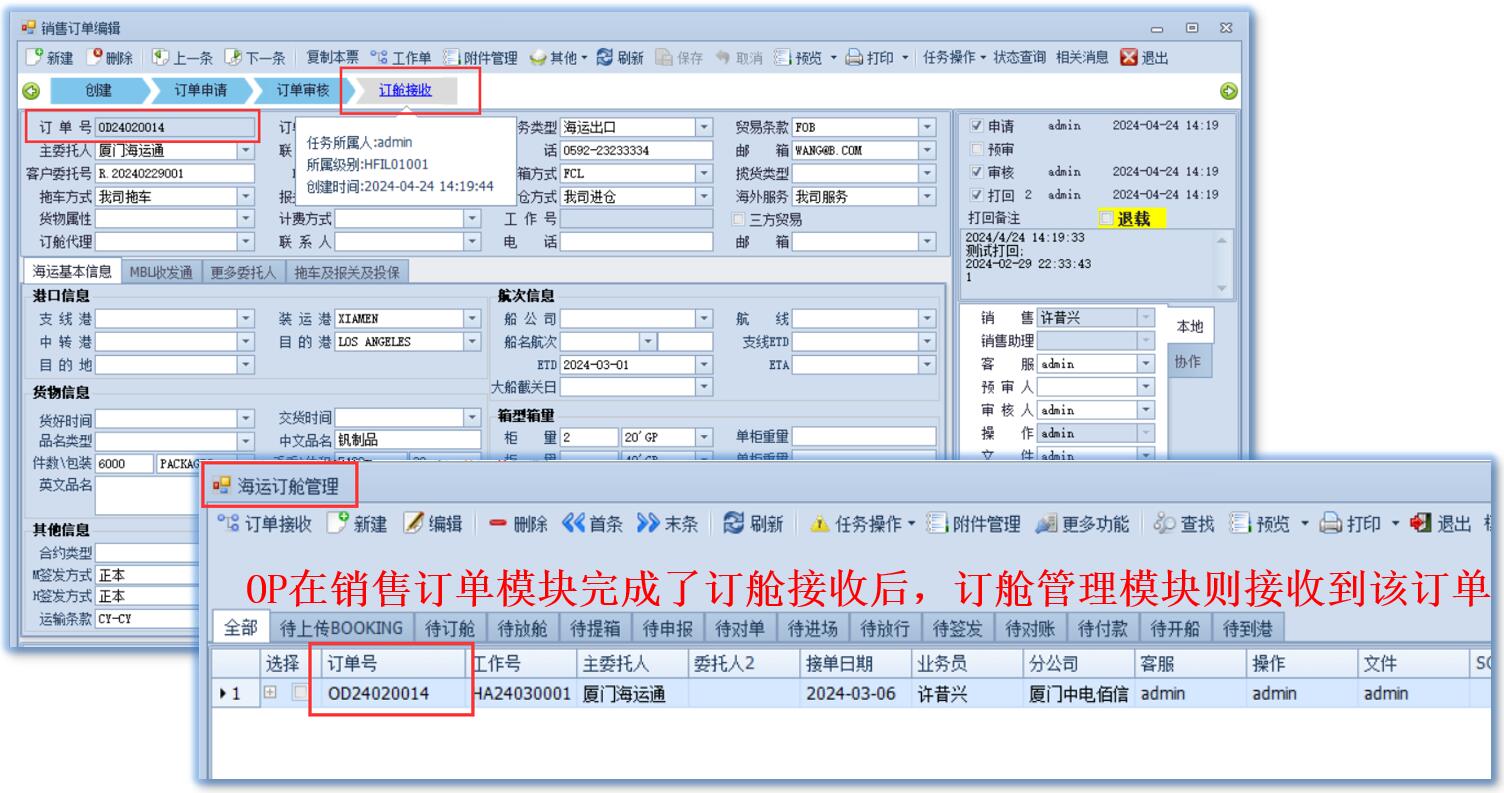Jump to first record with 首条
This screenshot has width=1504, height=793.
[572, 524]
